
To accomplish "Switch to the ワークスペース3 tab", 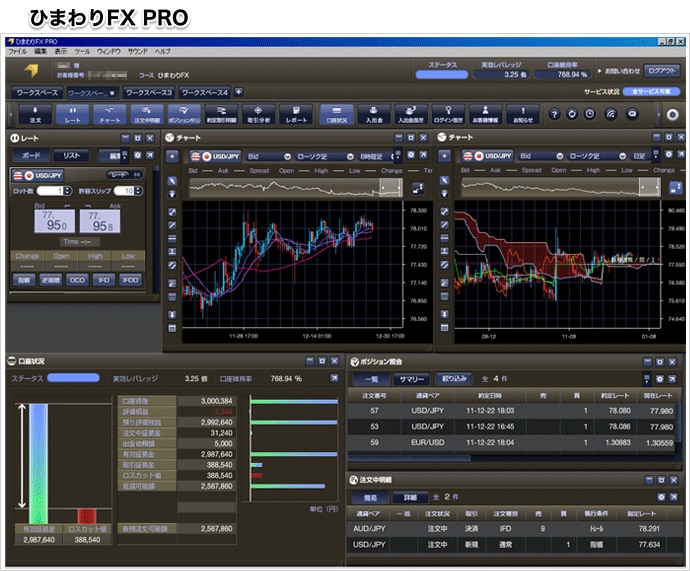I will [149, 92].
